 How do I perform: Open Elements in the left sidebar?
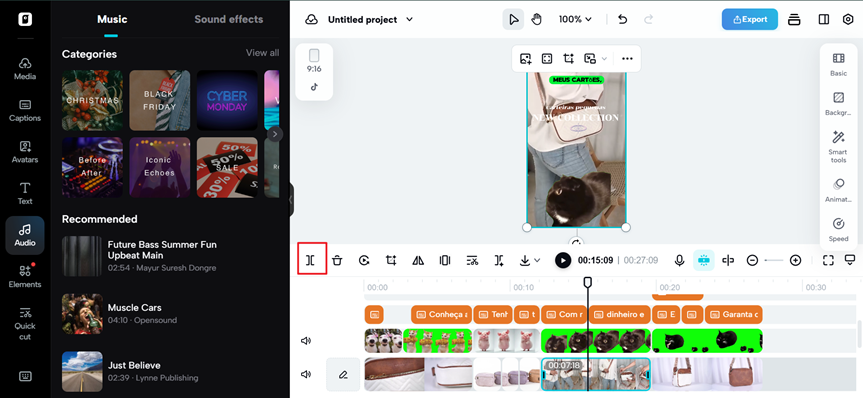tap(25, 276)
